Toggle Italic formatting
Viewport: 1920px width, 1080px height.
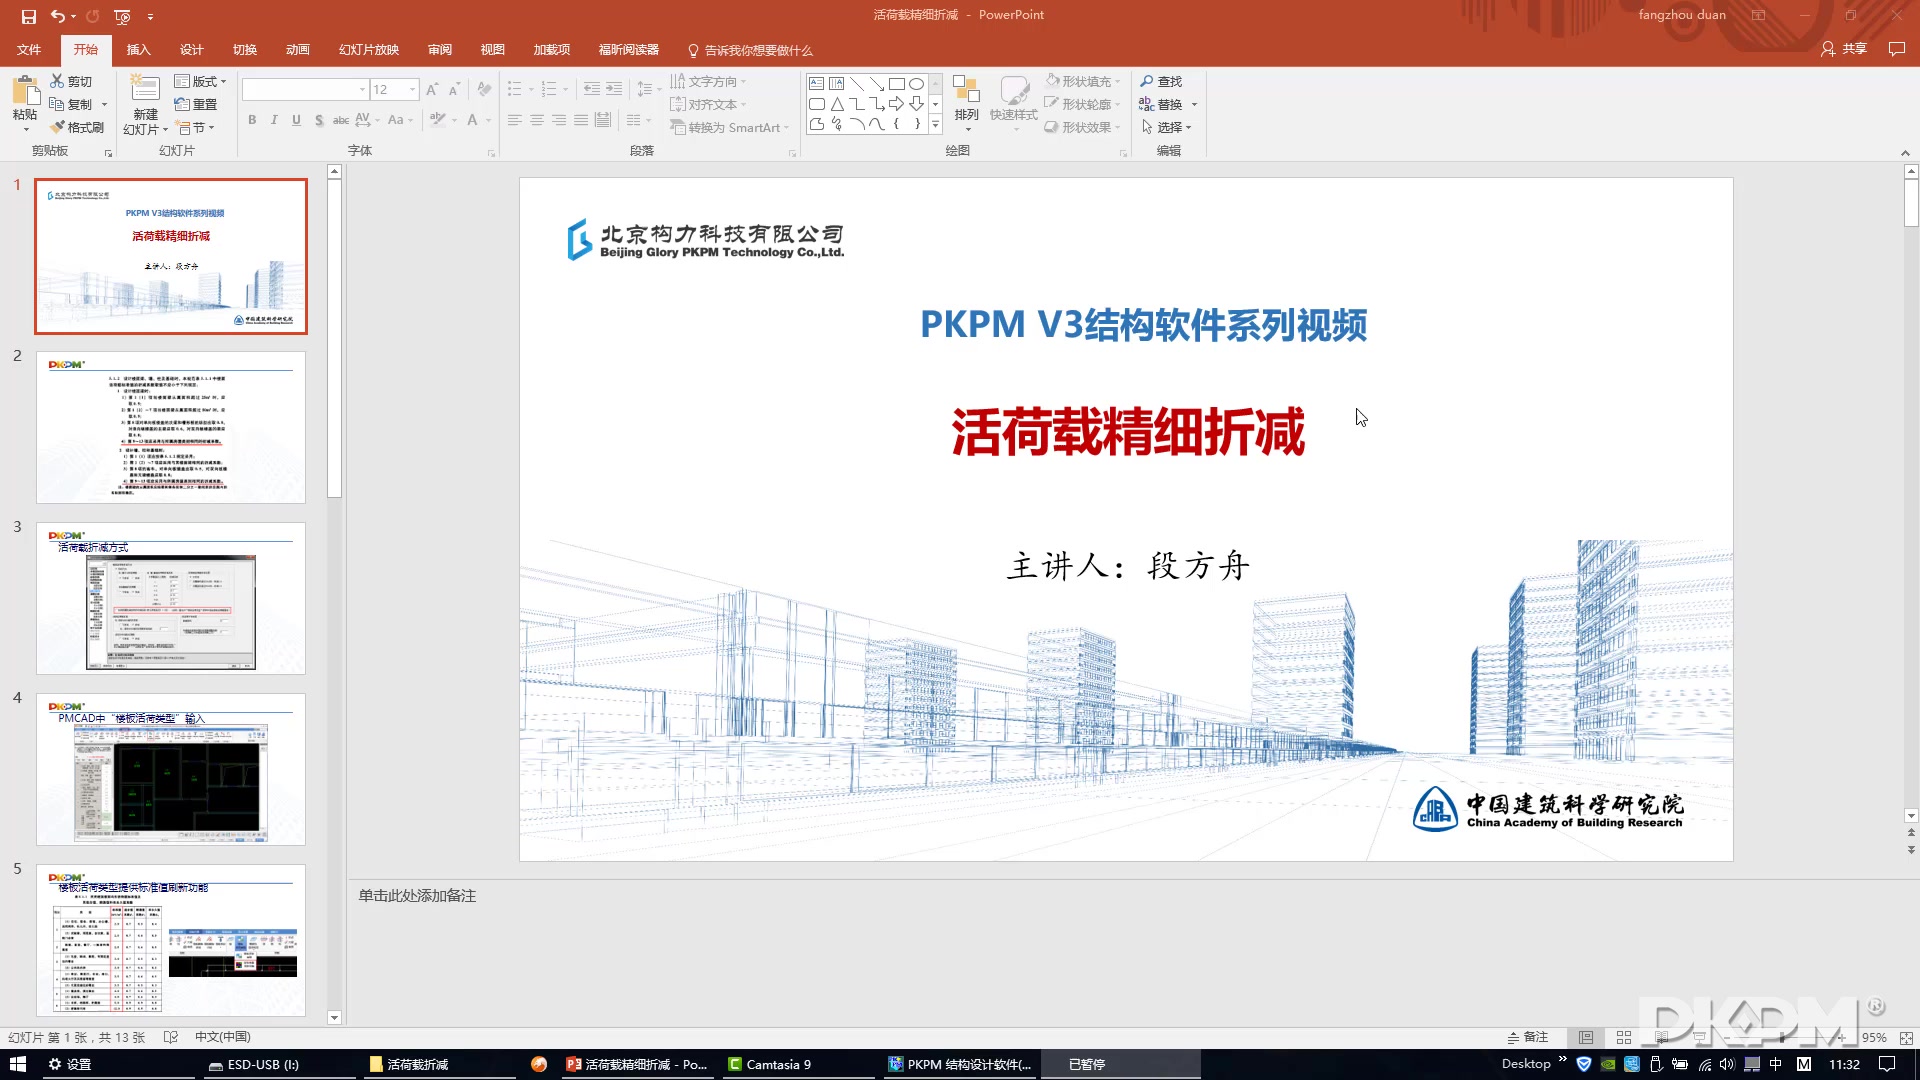pos(274,120)
